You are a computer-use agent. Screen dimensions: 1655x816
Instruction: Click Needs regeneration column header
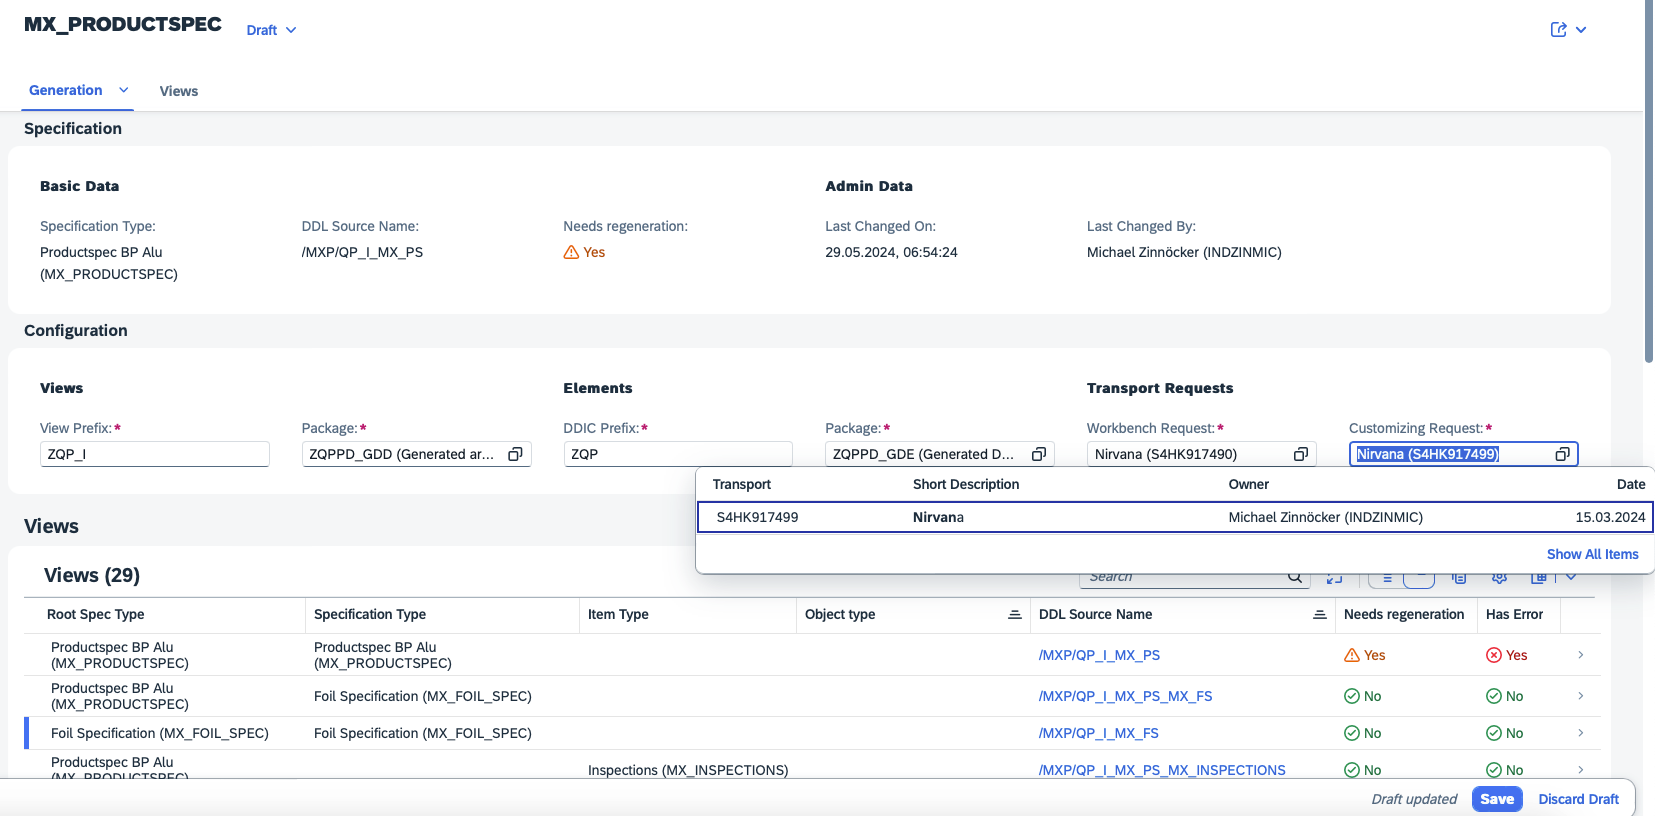pyautogui.click(x=1404, y=614)
